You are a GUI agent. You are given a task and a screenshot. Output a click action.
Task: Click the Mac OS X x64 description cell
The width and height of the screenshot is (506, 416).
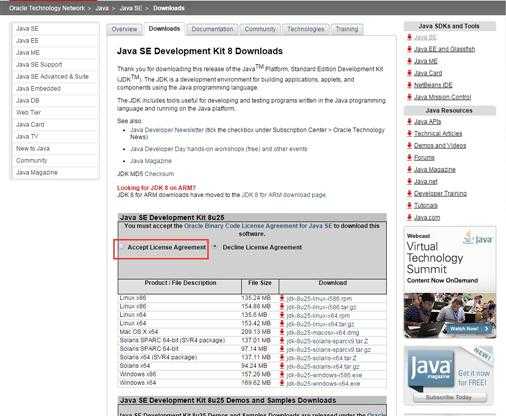click(x=139, y=332)
